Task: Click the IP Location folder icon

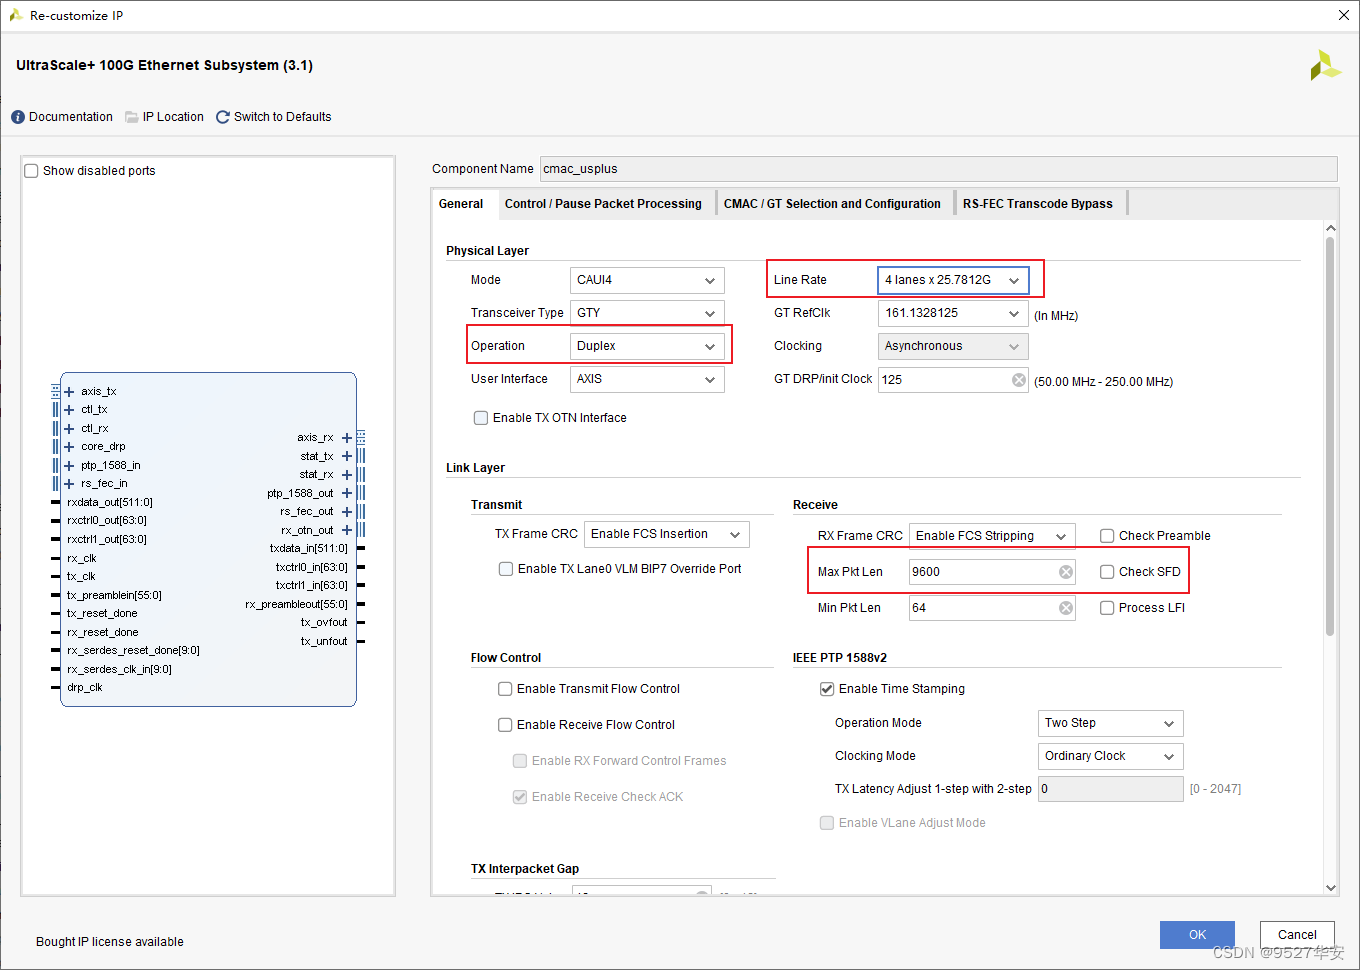Action: [132, 117]
